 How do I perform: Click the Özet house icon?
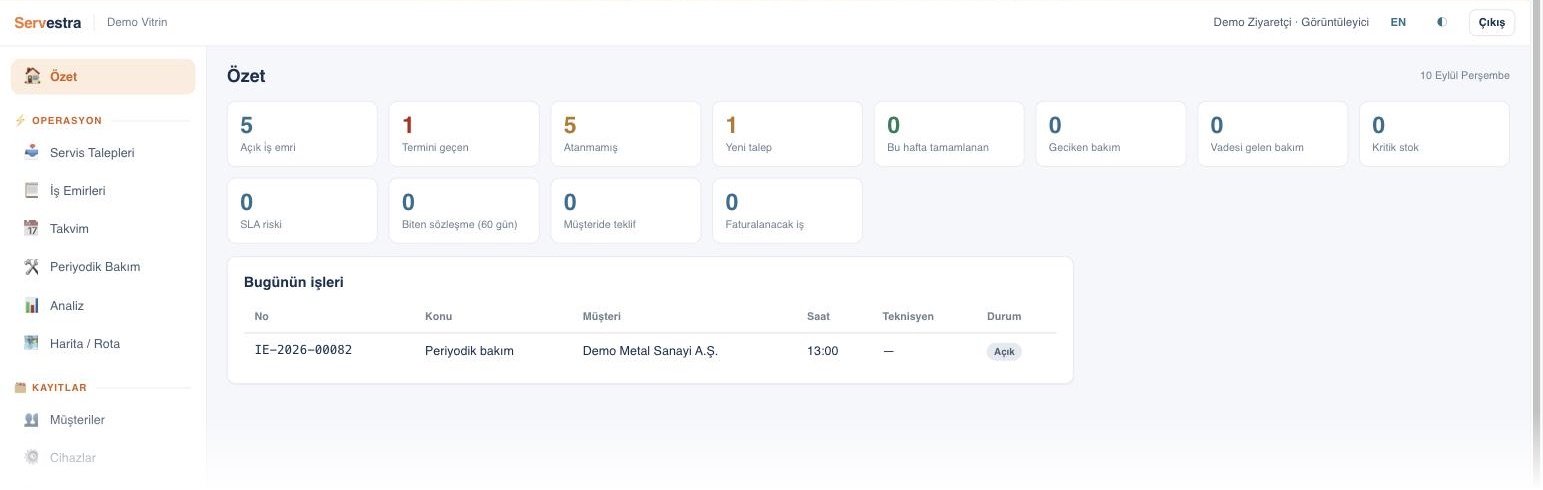[x=32, y=76]
